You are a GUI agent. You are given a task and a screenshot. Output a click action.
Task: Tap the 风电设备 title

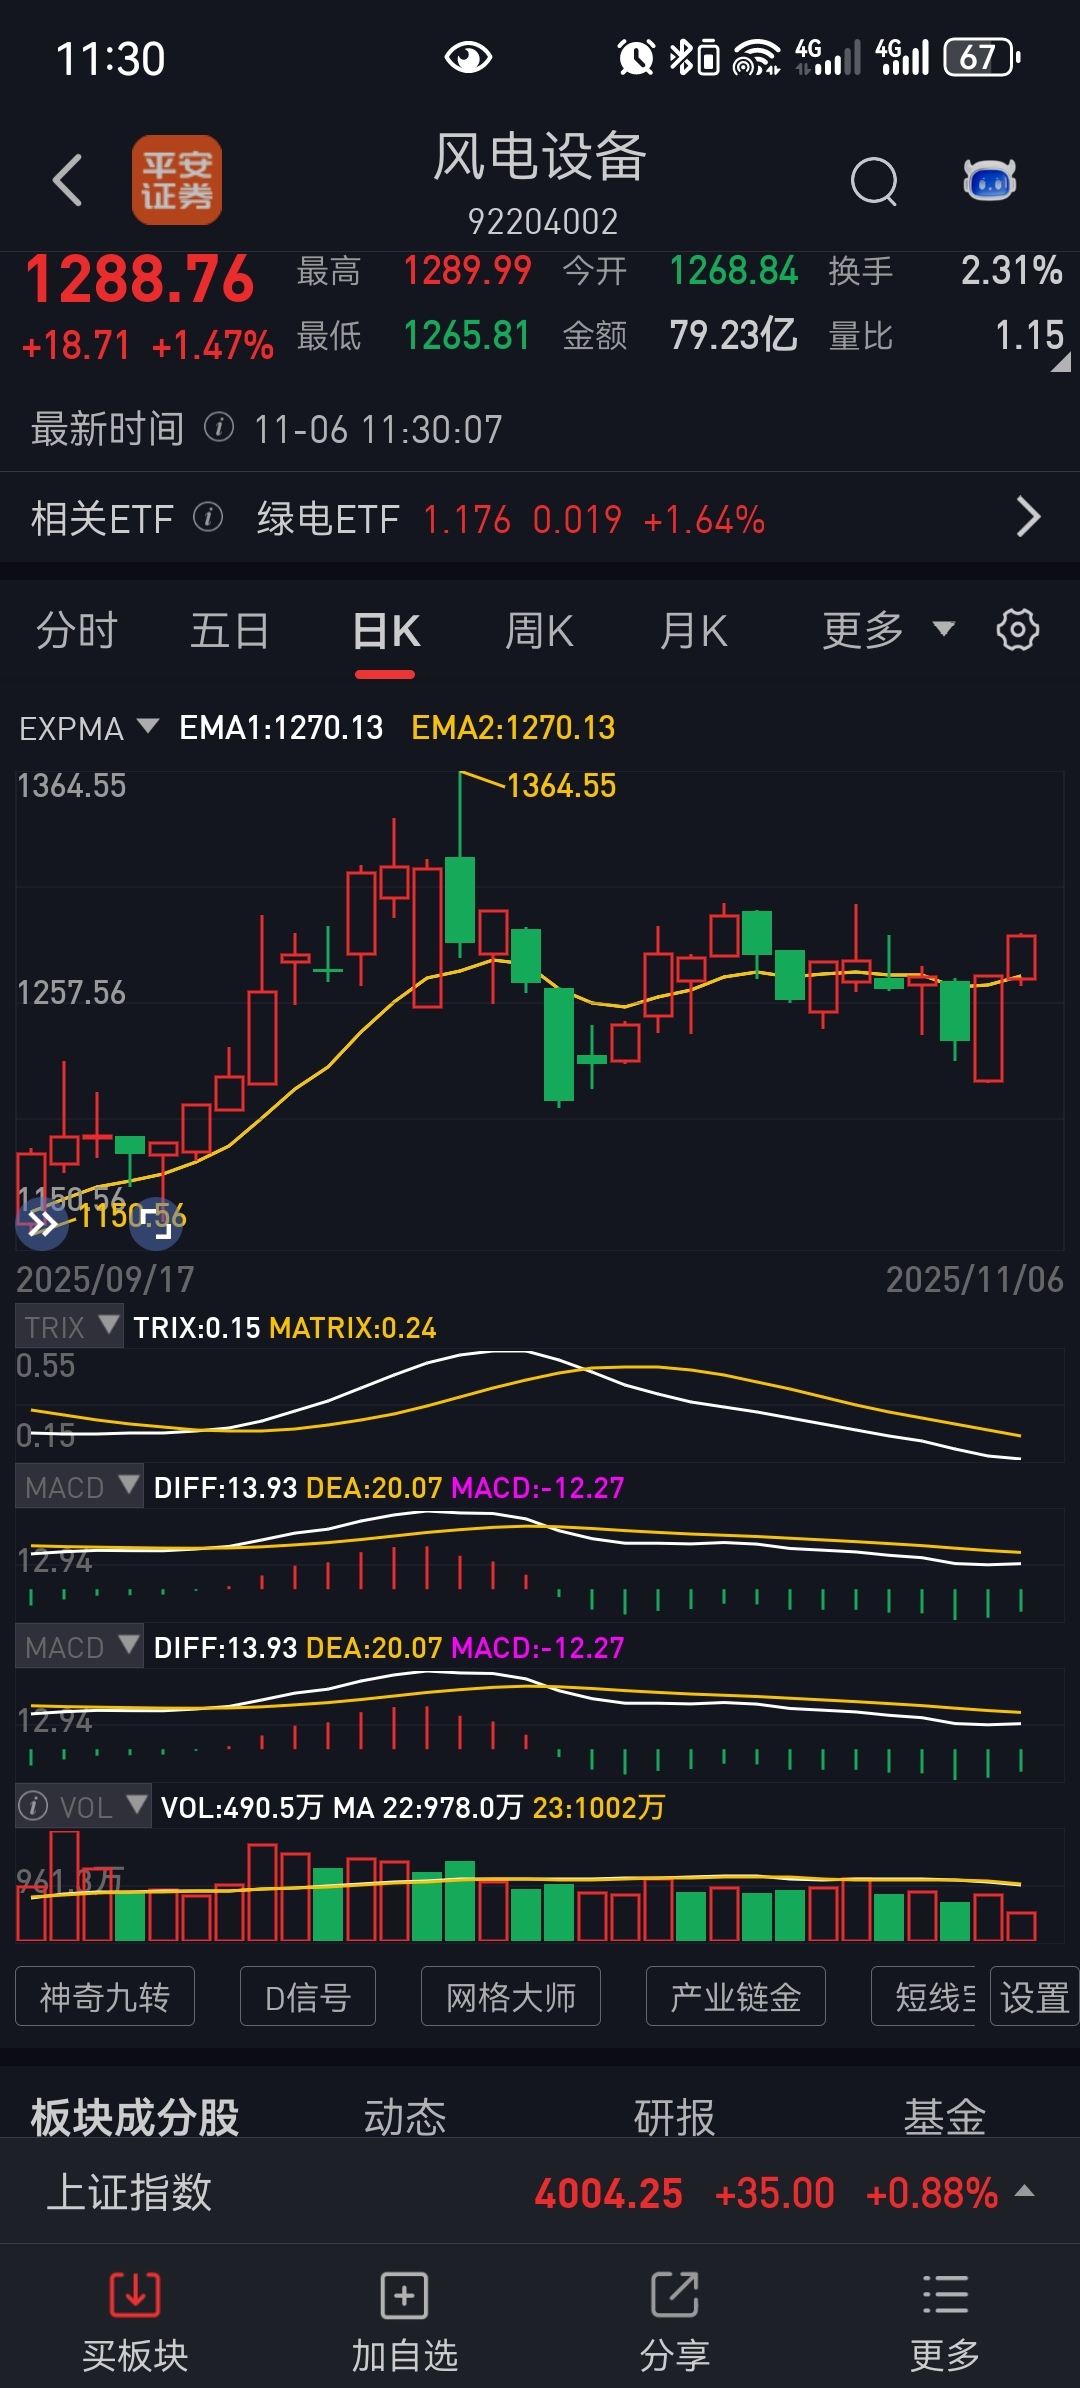click(x=540, y=157)
